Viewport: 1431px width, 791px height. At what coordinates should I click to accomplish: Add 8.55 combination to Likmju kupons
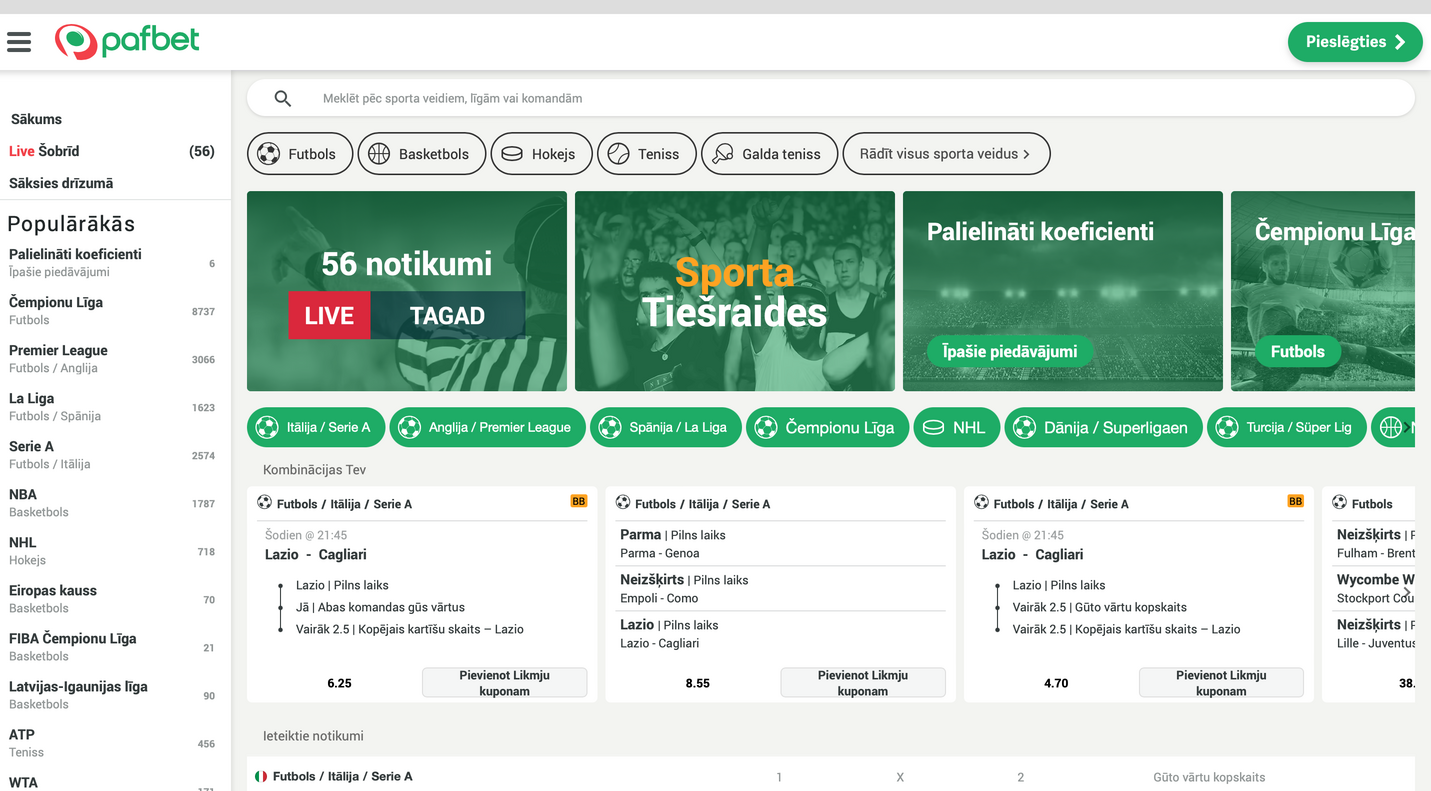point(863,683)
